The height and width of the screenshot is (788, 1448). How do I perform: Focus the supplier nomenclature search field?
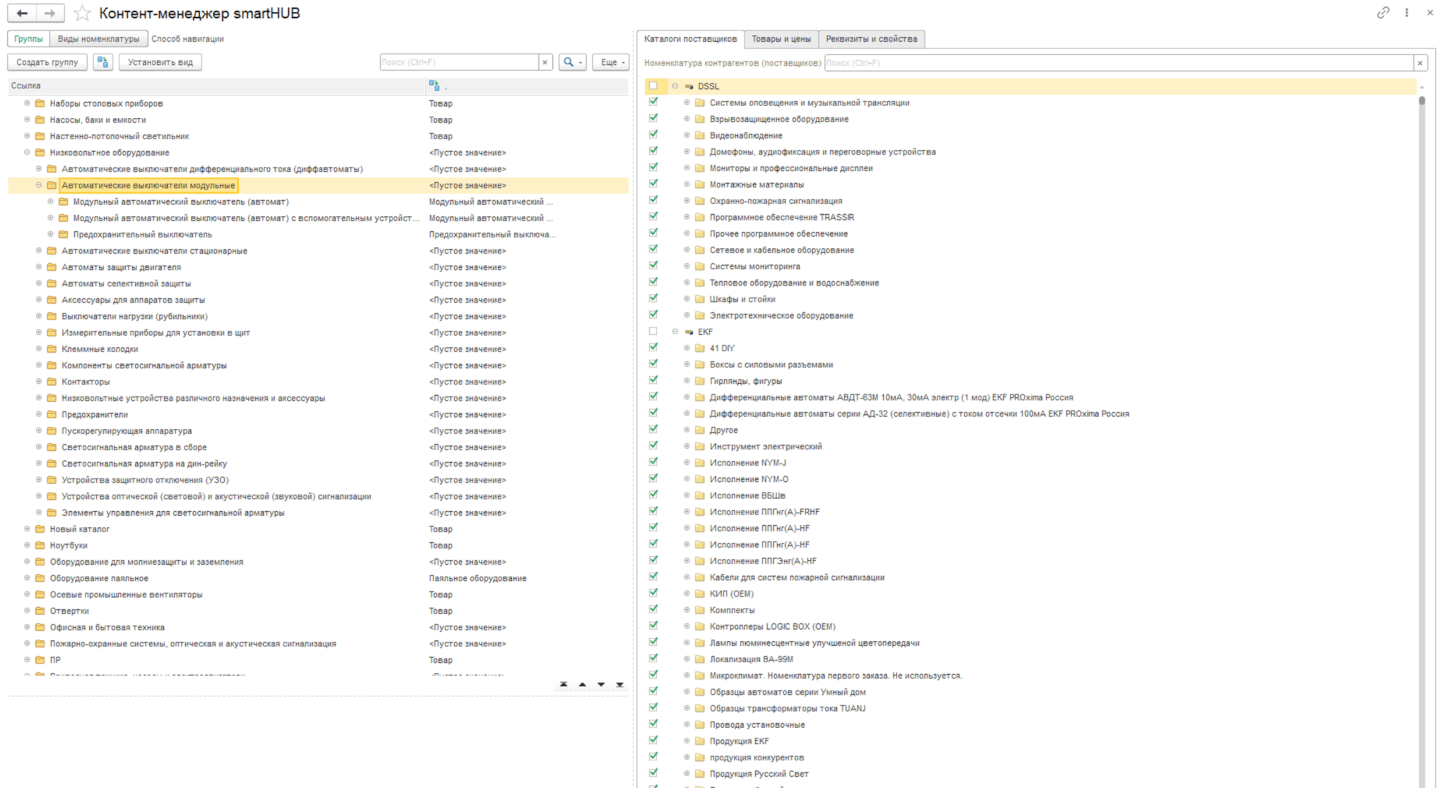[1117, 63]
